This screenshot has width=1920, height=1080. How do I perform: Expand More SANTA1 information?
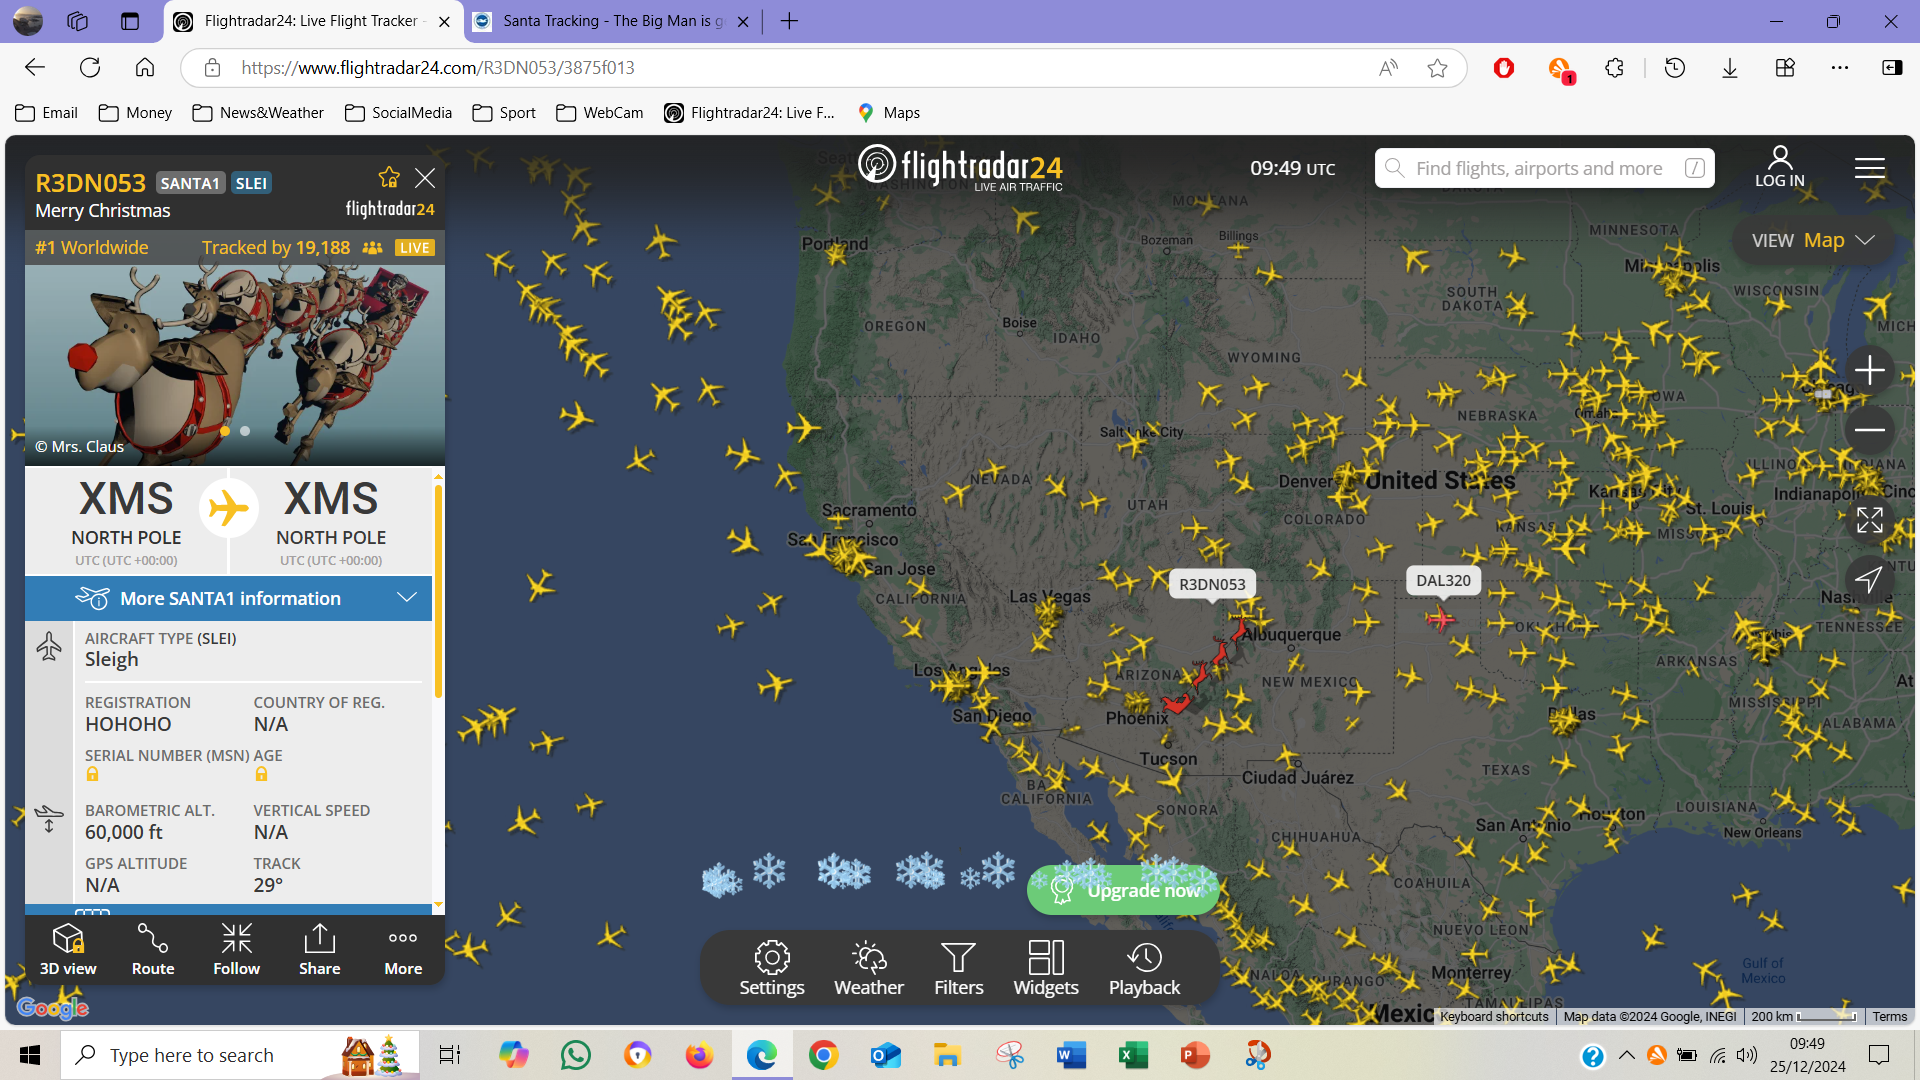click(229, 598)
